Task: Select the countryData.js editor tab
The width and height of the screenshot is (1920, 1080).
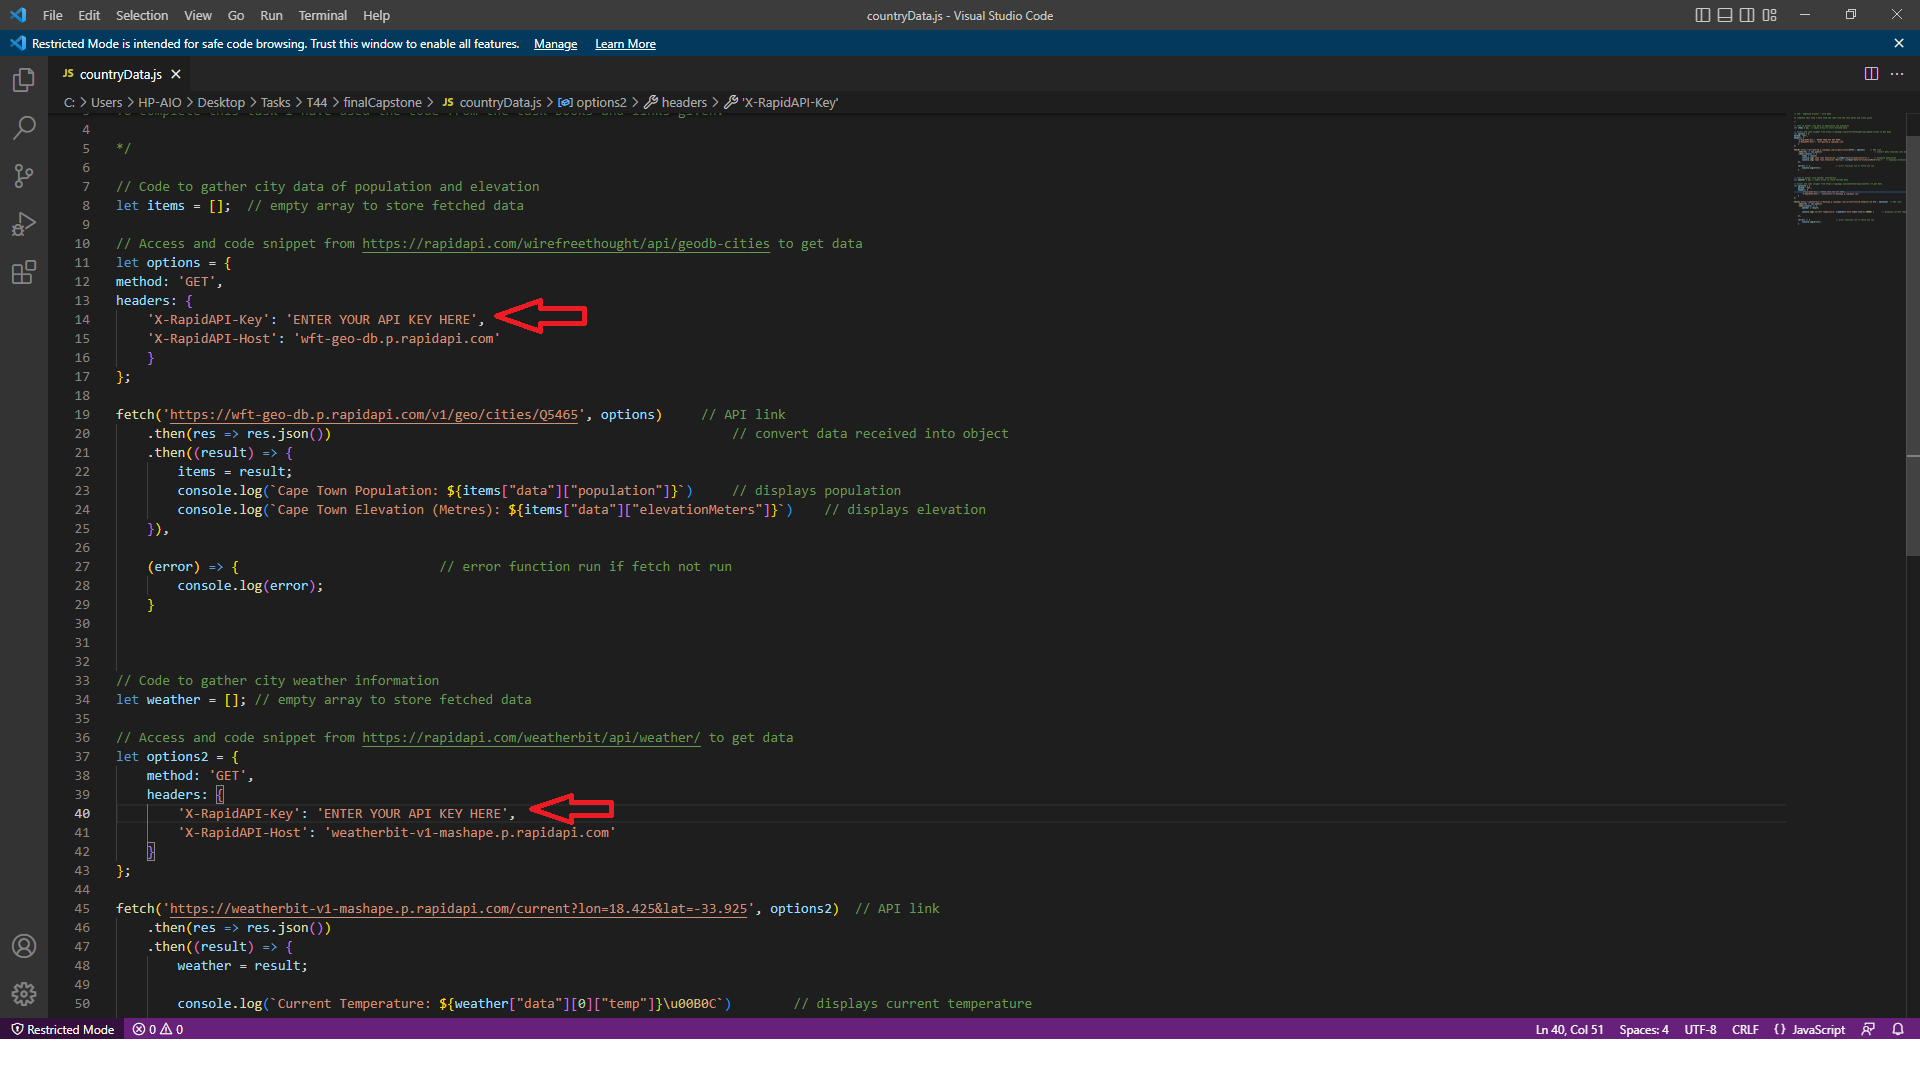Action: point(120,74)
